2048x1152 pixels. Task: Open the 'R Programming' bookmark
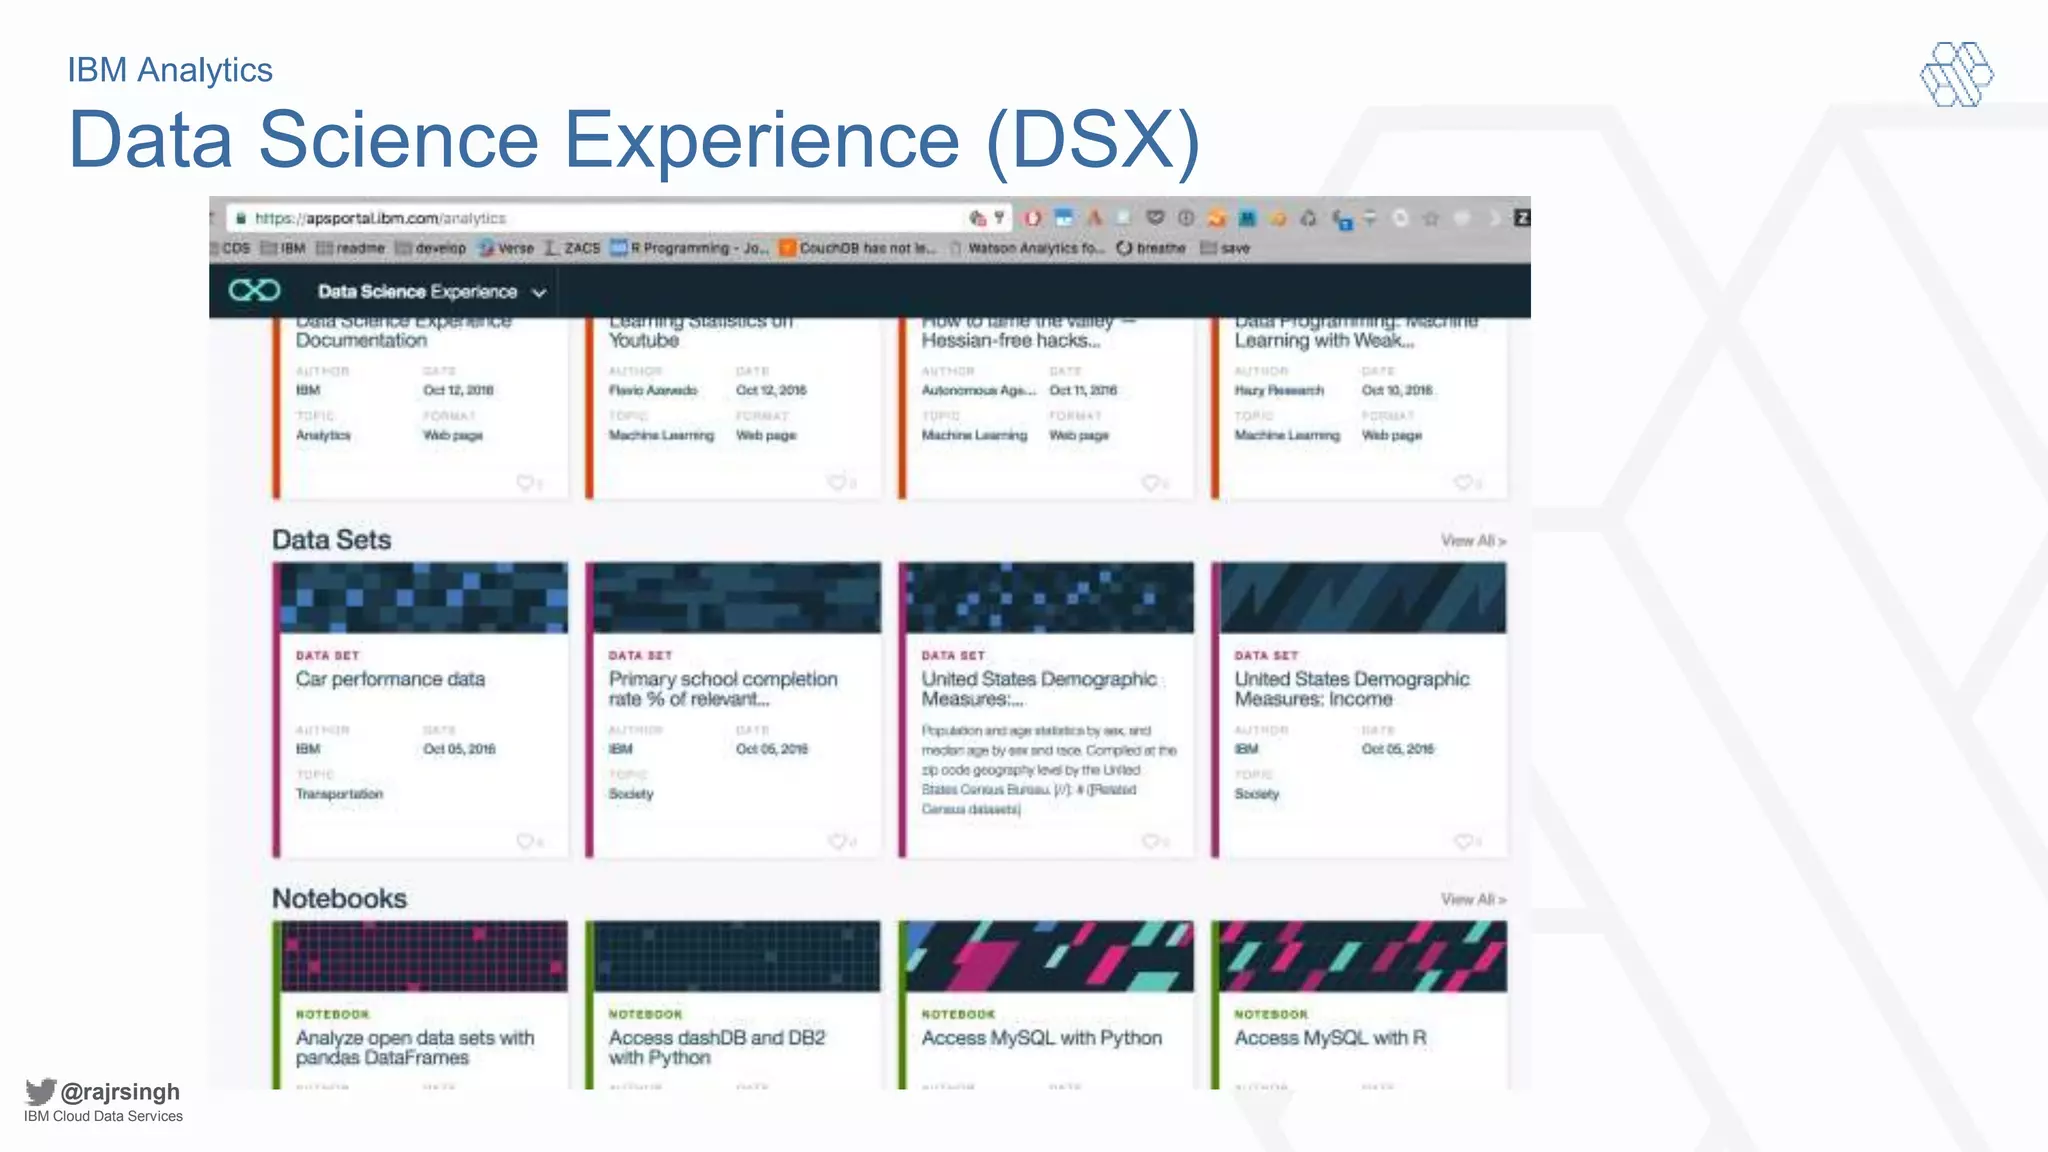click(x=689, y=248)
